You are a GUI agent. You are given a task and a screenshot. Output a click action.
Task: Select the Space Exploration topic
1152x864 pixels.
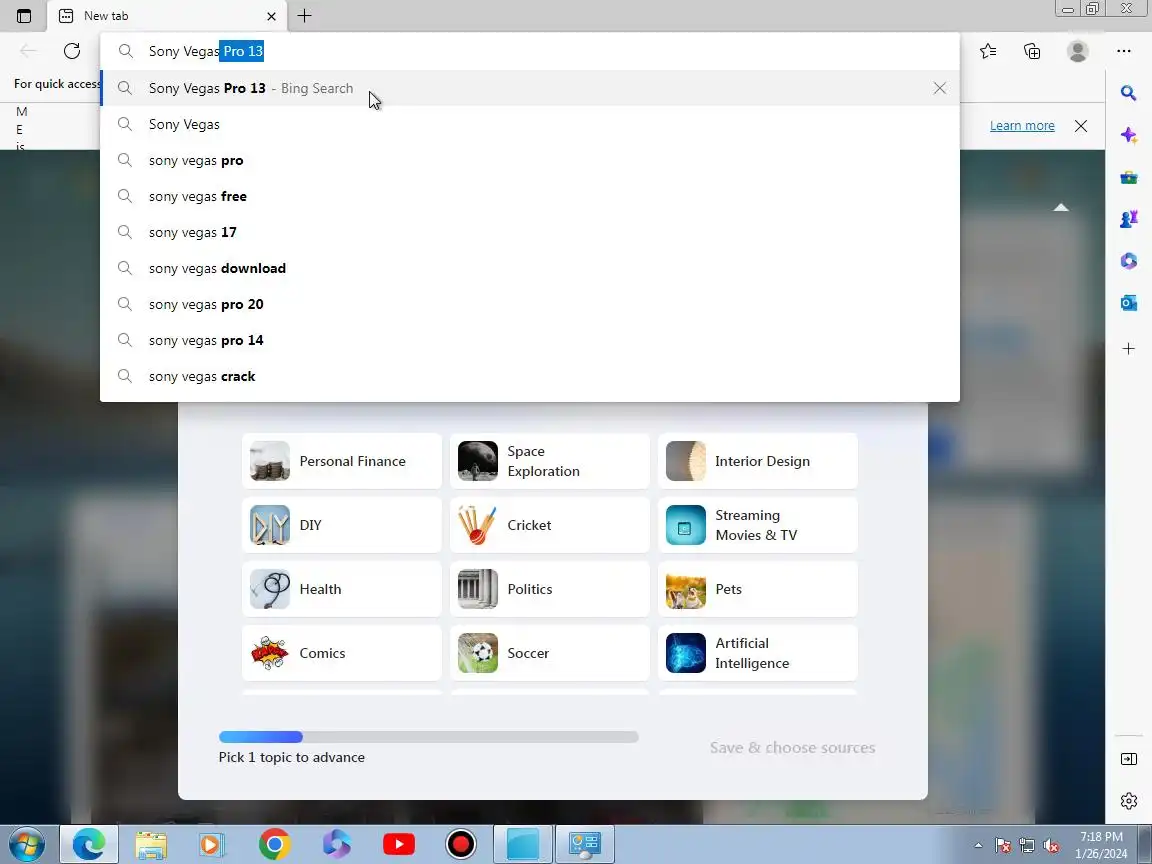point(550,461)
